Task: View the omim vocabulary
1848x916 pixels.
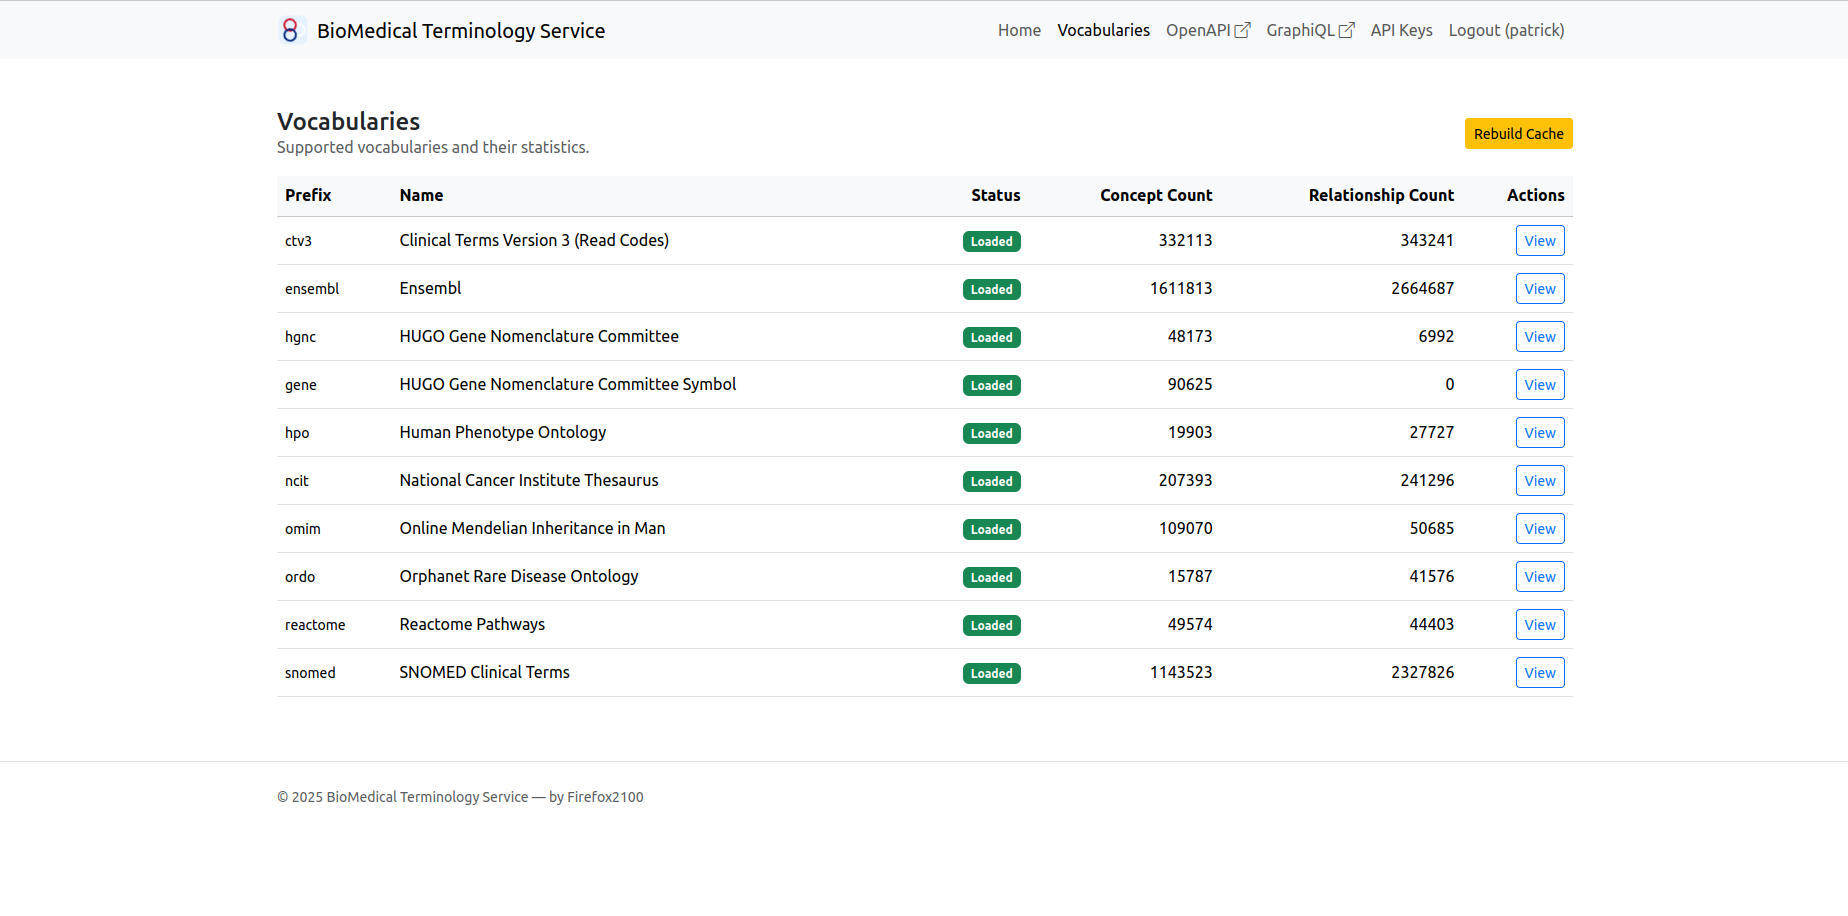Action: [x=1539, y=529]
